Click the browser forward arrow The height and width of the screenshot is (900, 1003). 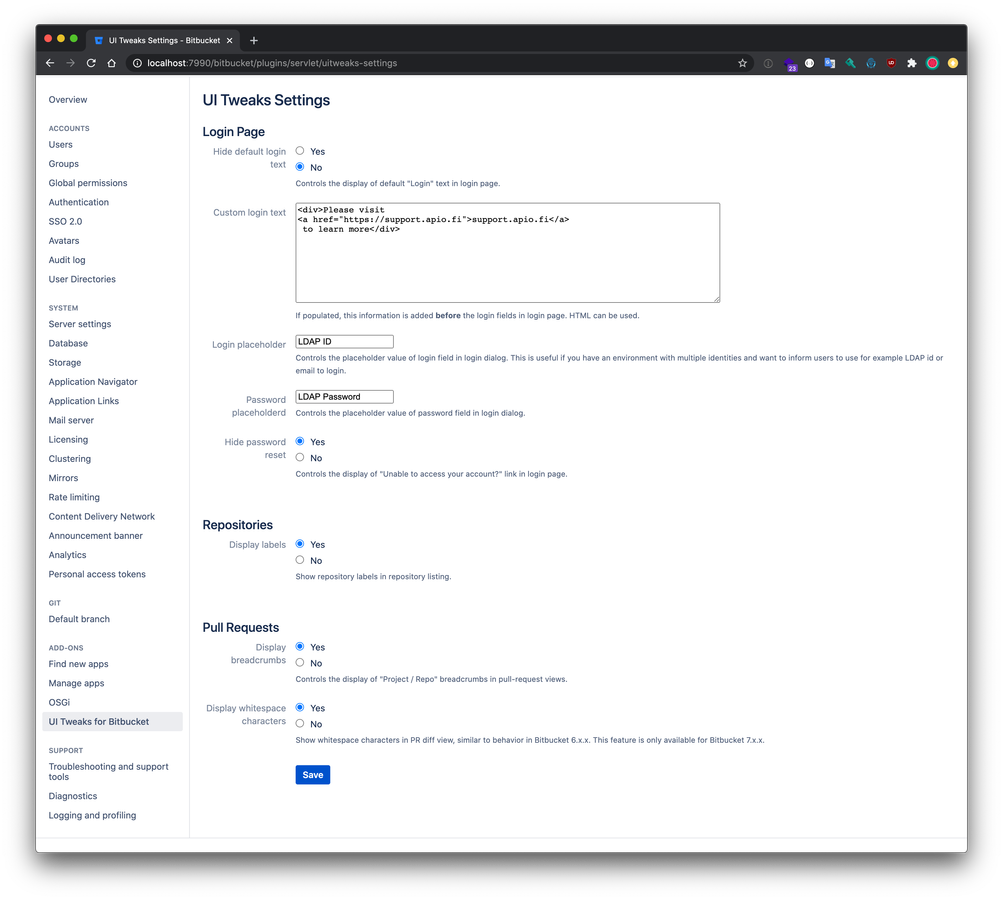(x=70, y=63)
